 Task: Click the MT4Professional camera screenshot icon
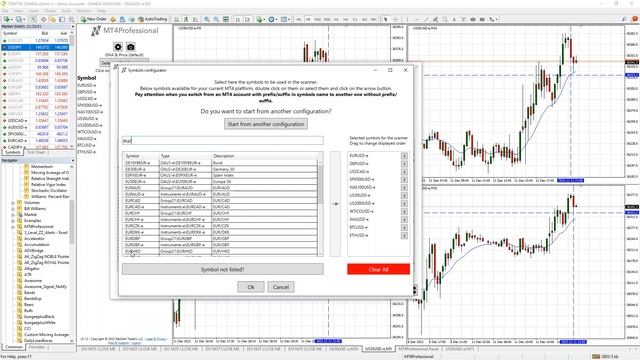point(131,47)
